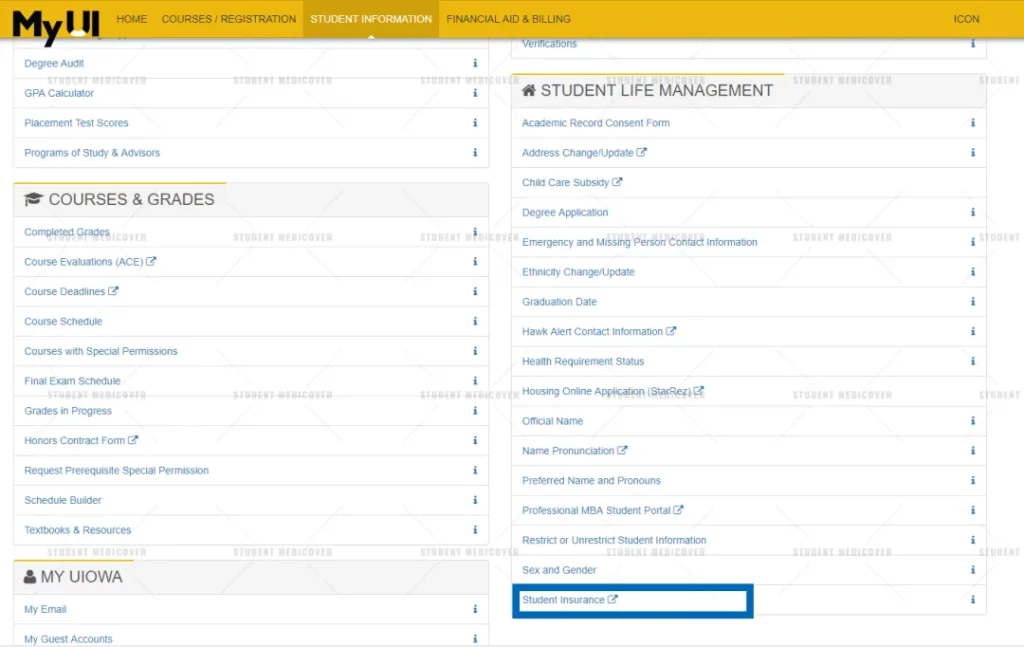Show info icon for Health Requirement Status
1024x647 pixels.
972,361
